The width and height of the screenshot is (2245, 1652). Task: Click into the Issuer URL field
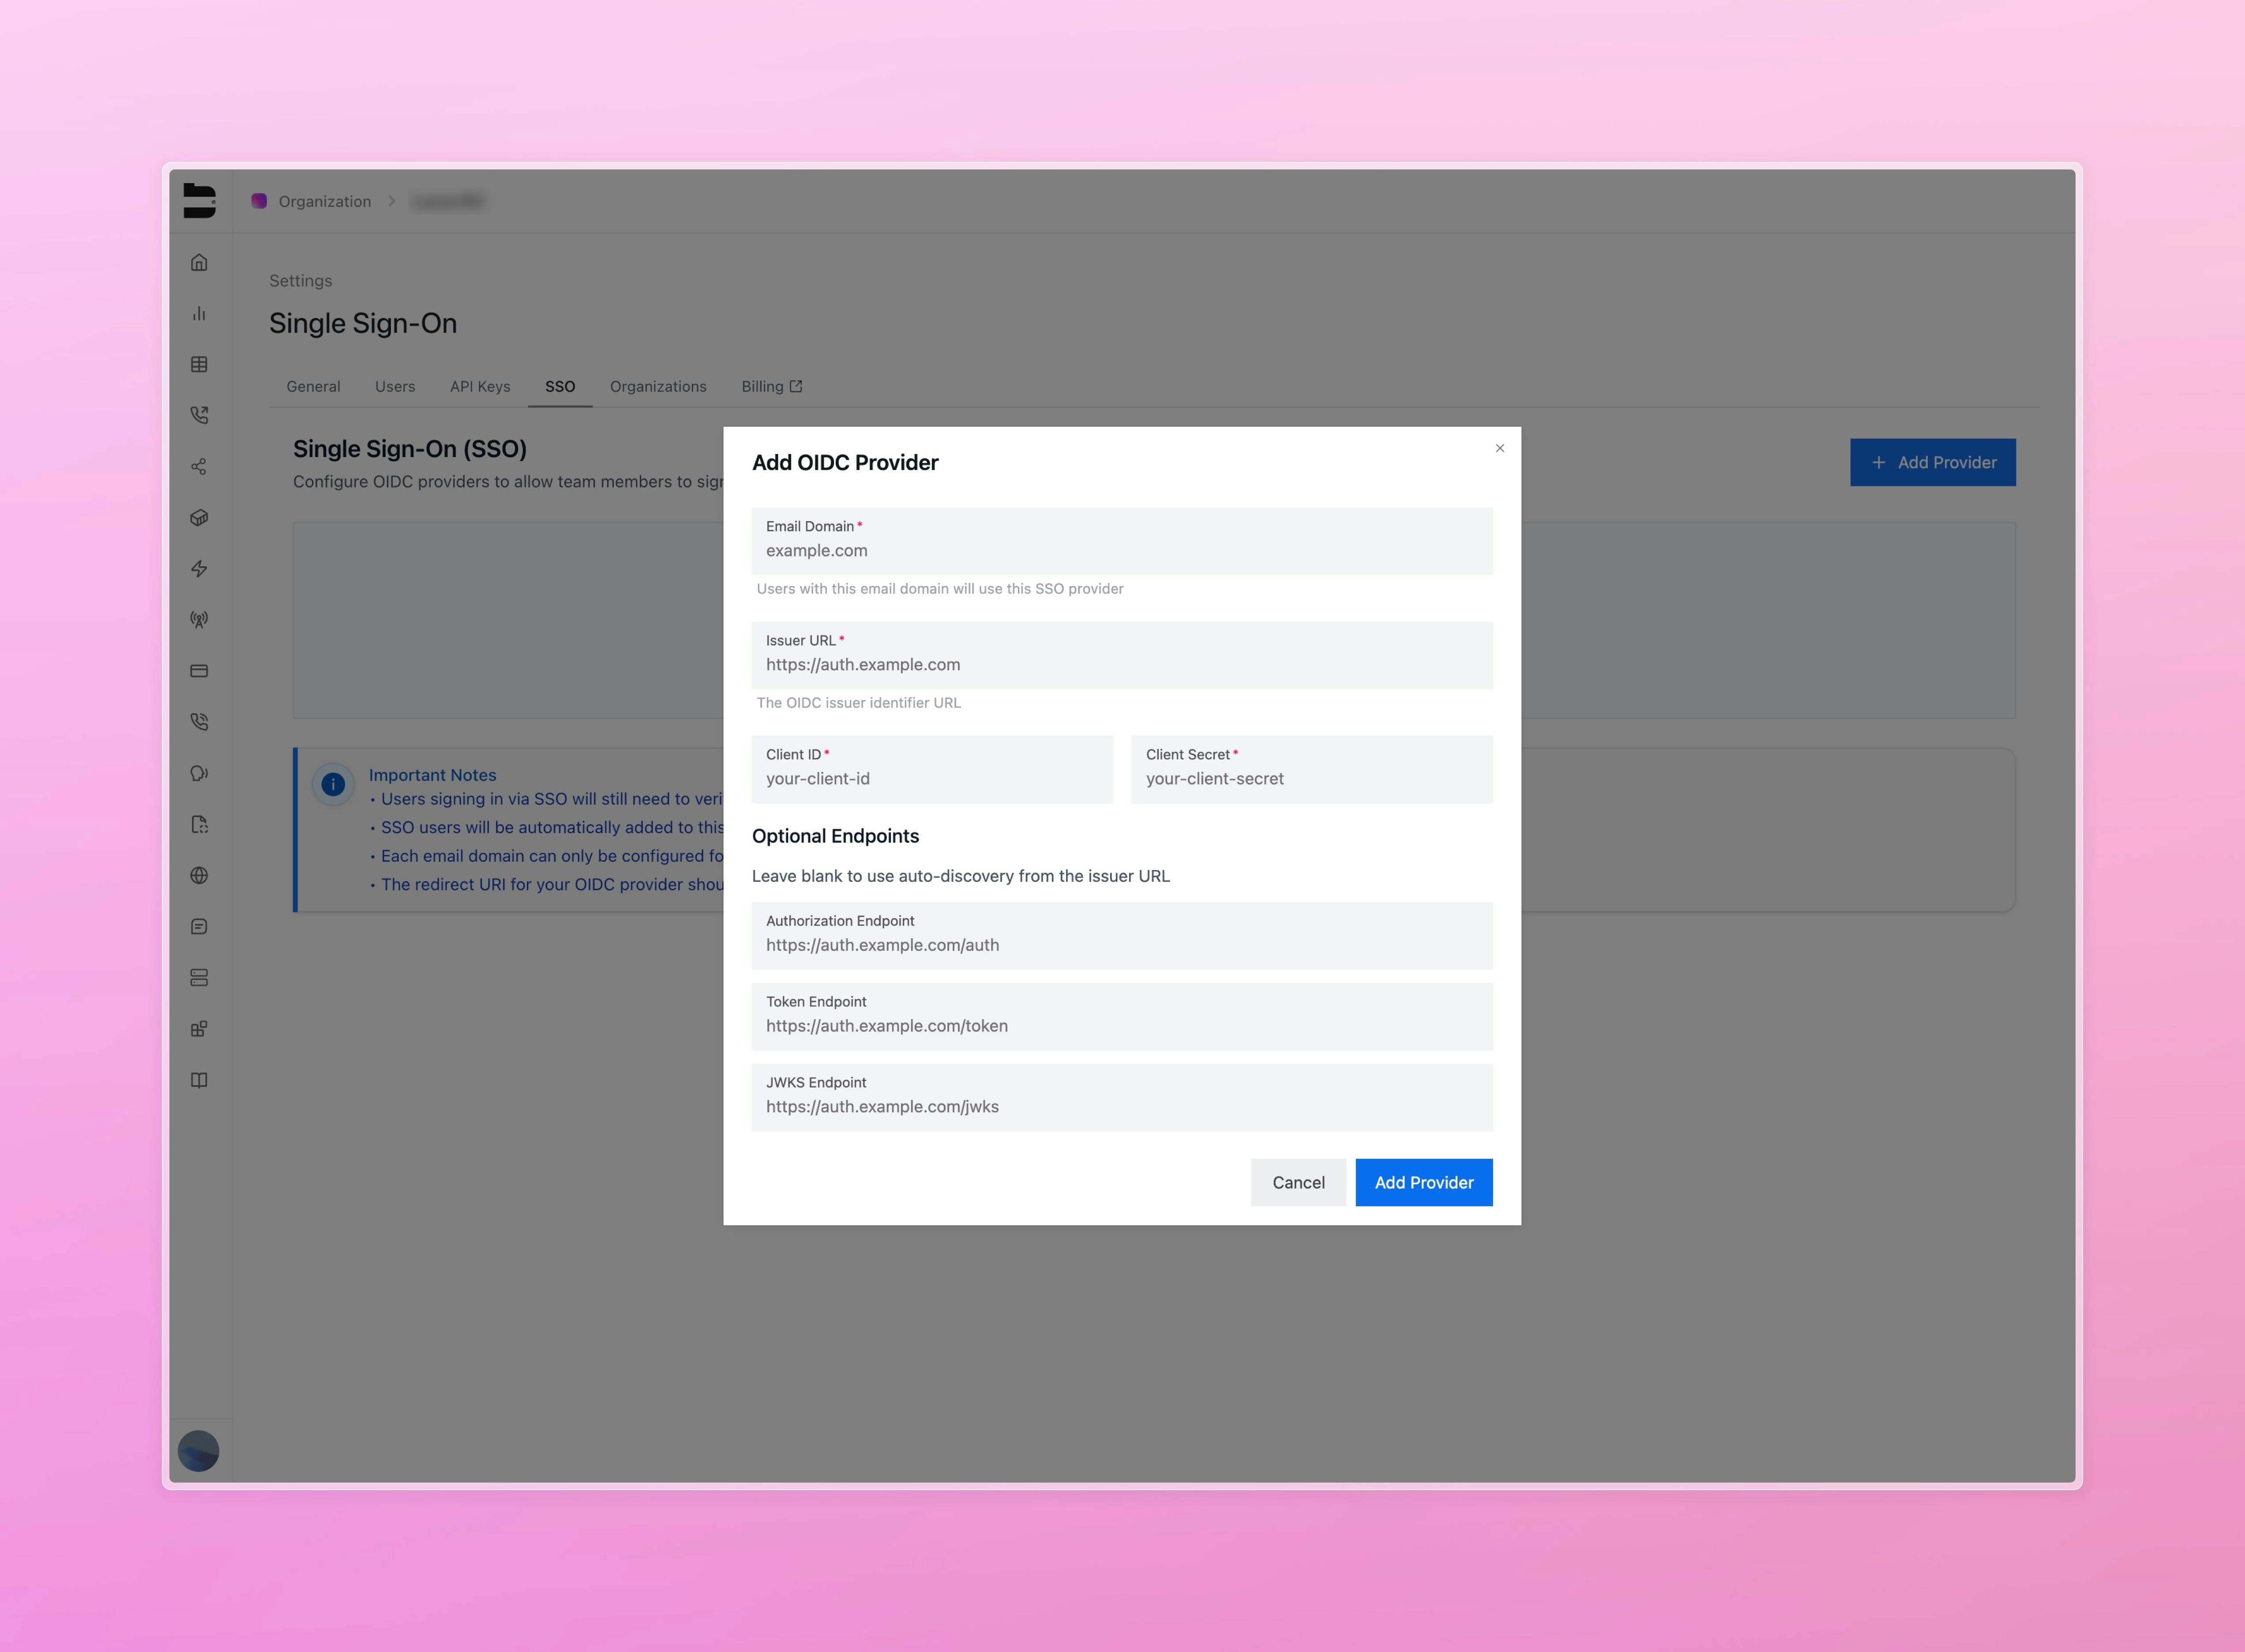pyautogui.click(x=1122, y=664)
